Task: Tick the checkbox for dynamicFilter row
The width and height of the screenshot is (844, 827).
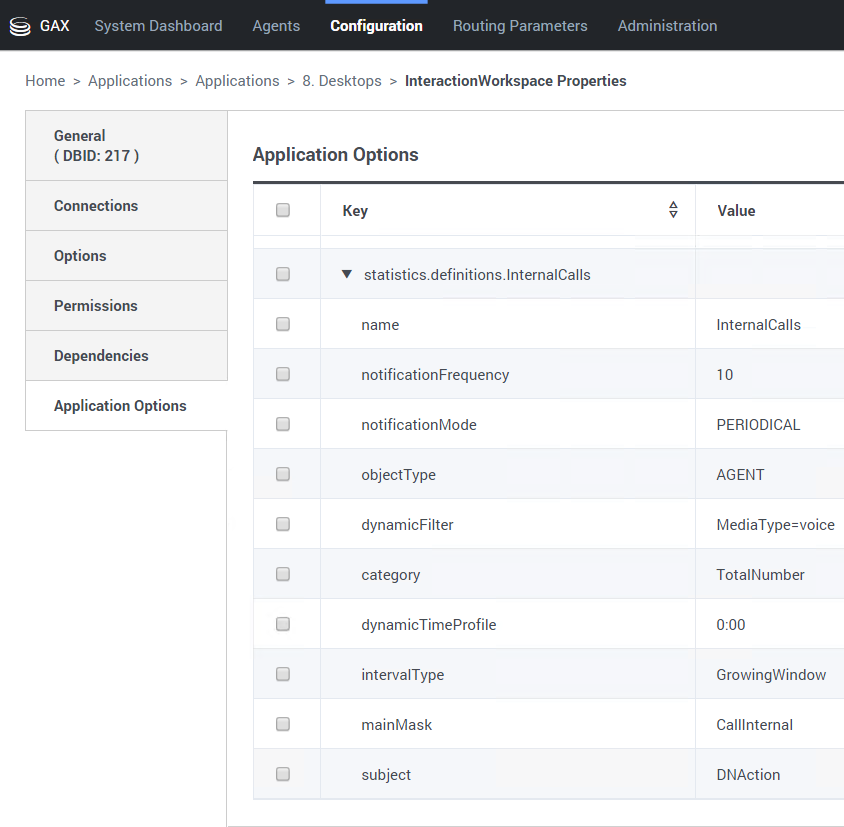Action: [x=283, y=524]
